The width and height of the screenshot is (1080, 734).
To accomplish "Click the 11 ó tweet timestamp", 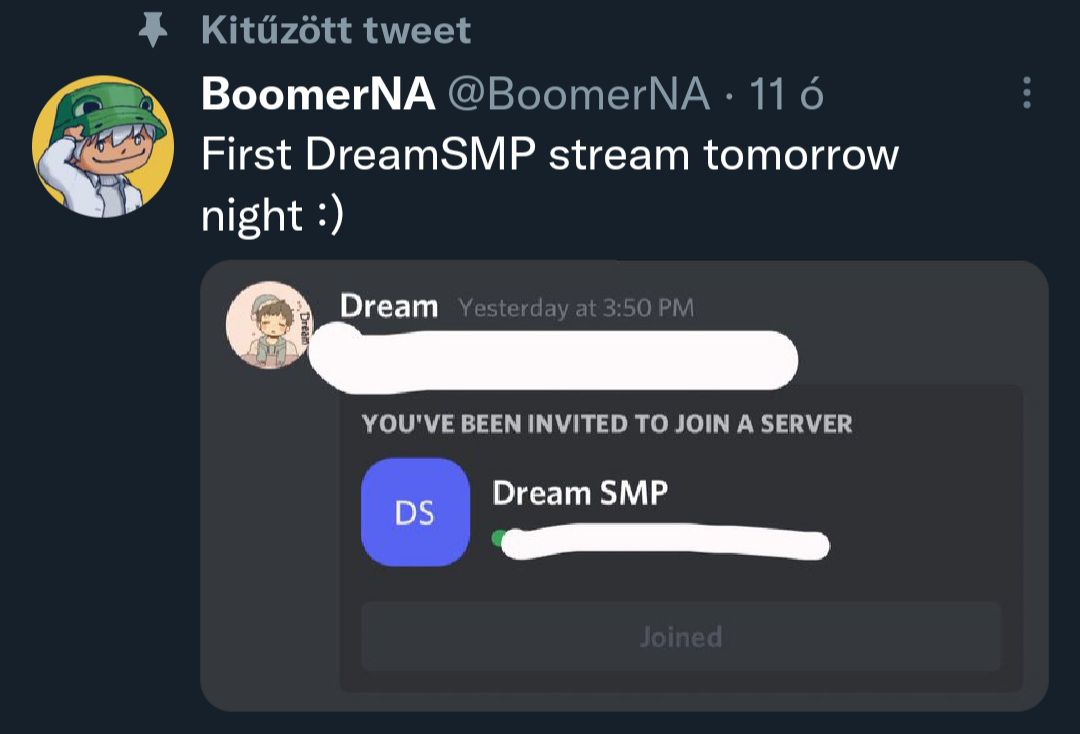I will (787, 94).
